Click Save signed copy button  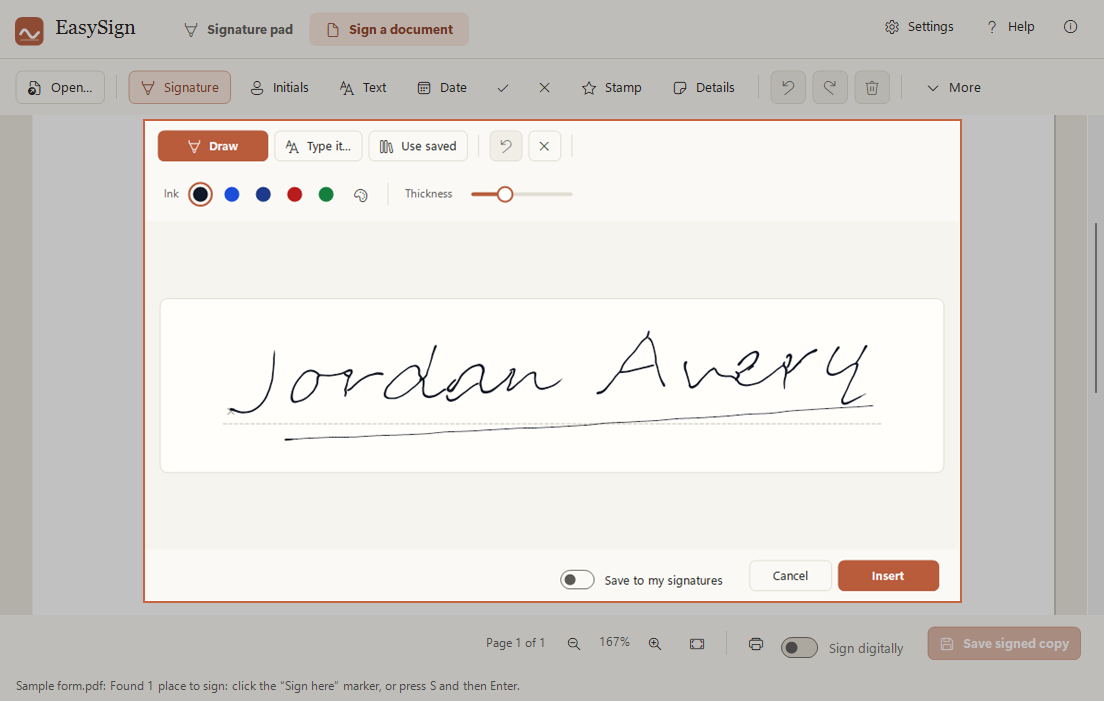[x=1004, y=643]
